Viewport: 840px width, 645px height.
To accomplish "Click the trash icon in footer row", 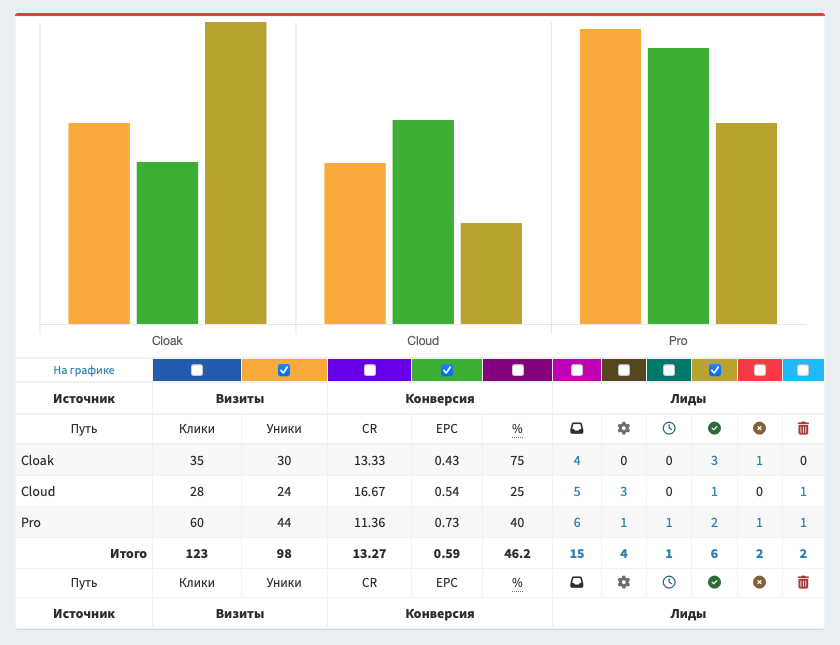I will pyautogui.click(x=803, y=582).
